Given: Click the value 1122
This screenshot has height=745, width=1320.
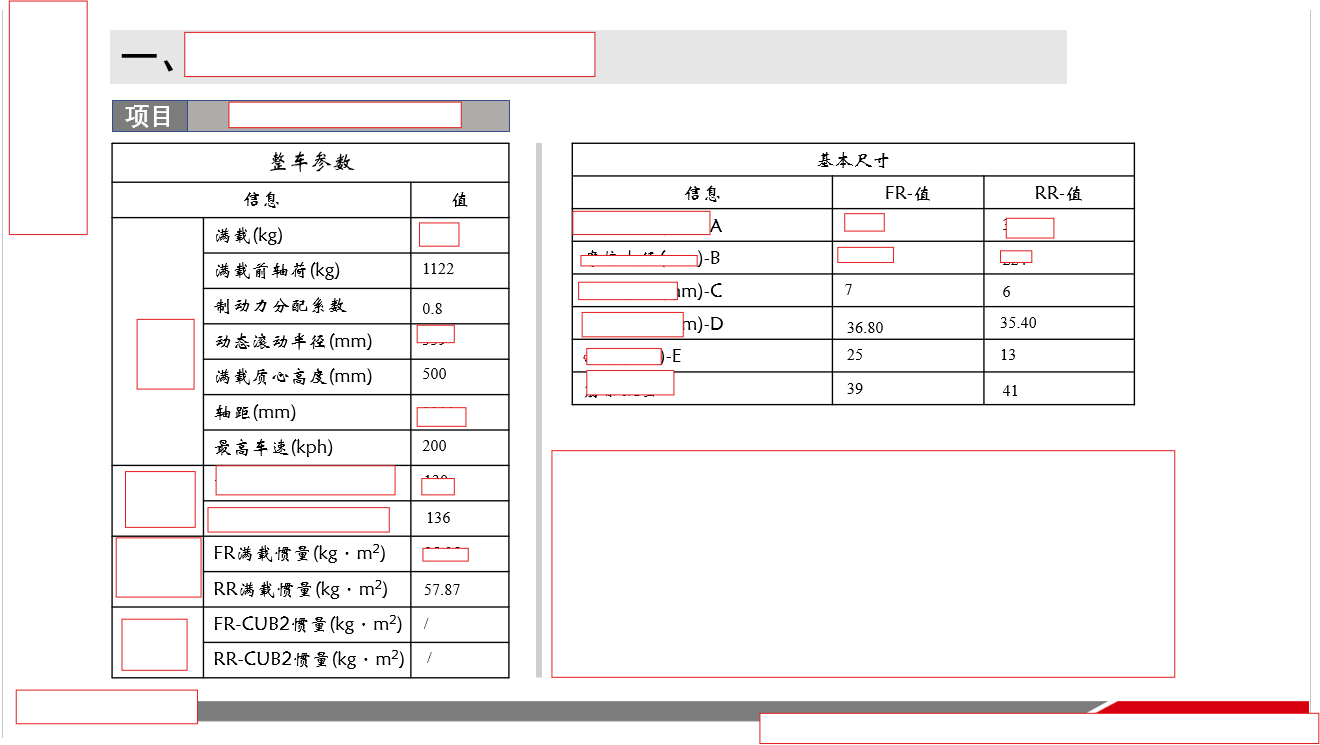Looking at the screenshot, I should (438, 269).
